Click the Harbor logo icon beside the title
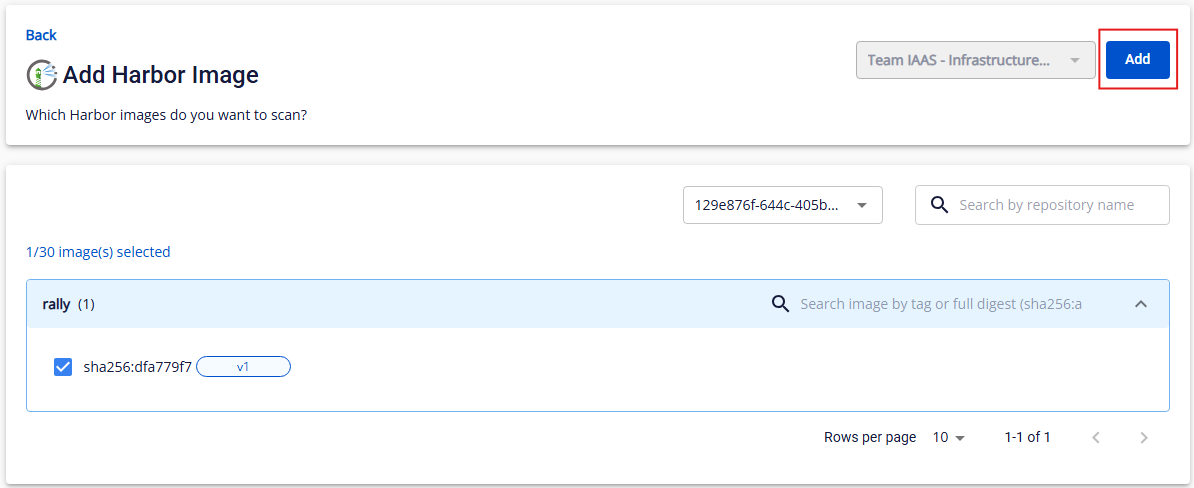Screen dimensions: 1194x488 coord(42,74)
